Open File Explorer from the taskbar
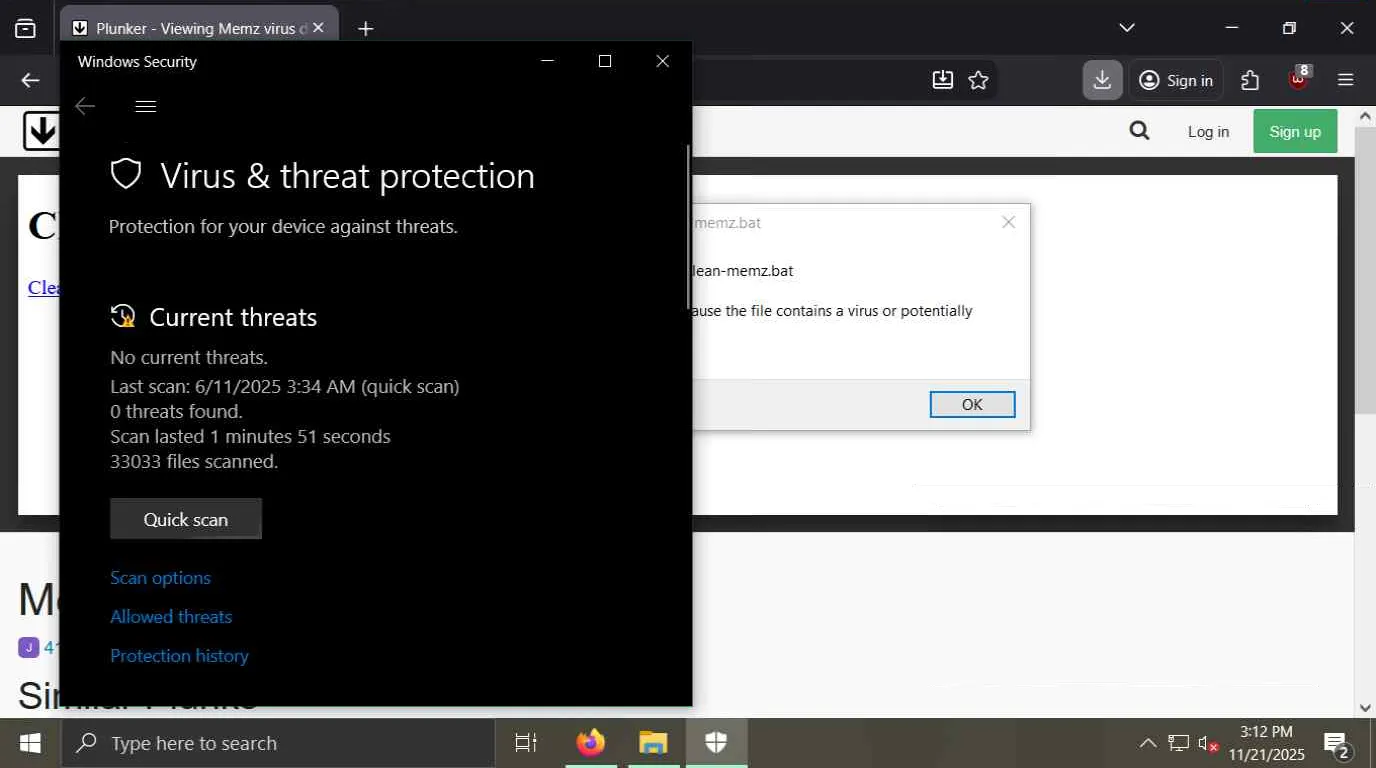The image size is (1376, 768). [653, 743]
